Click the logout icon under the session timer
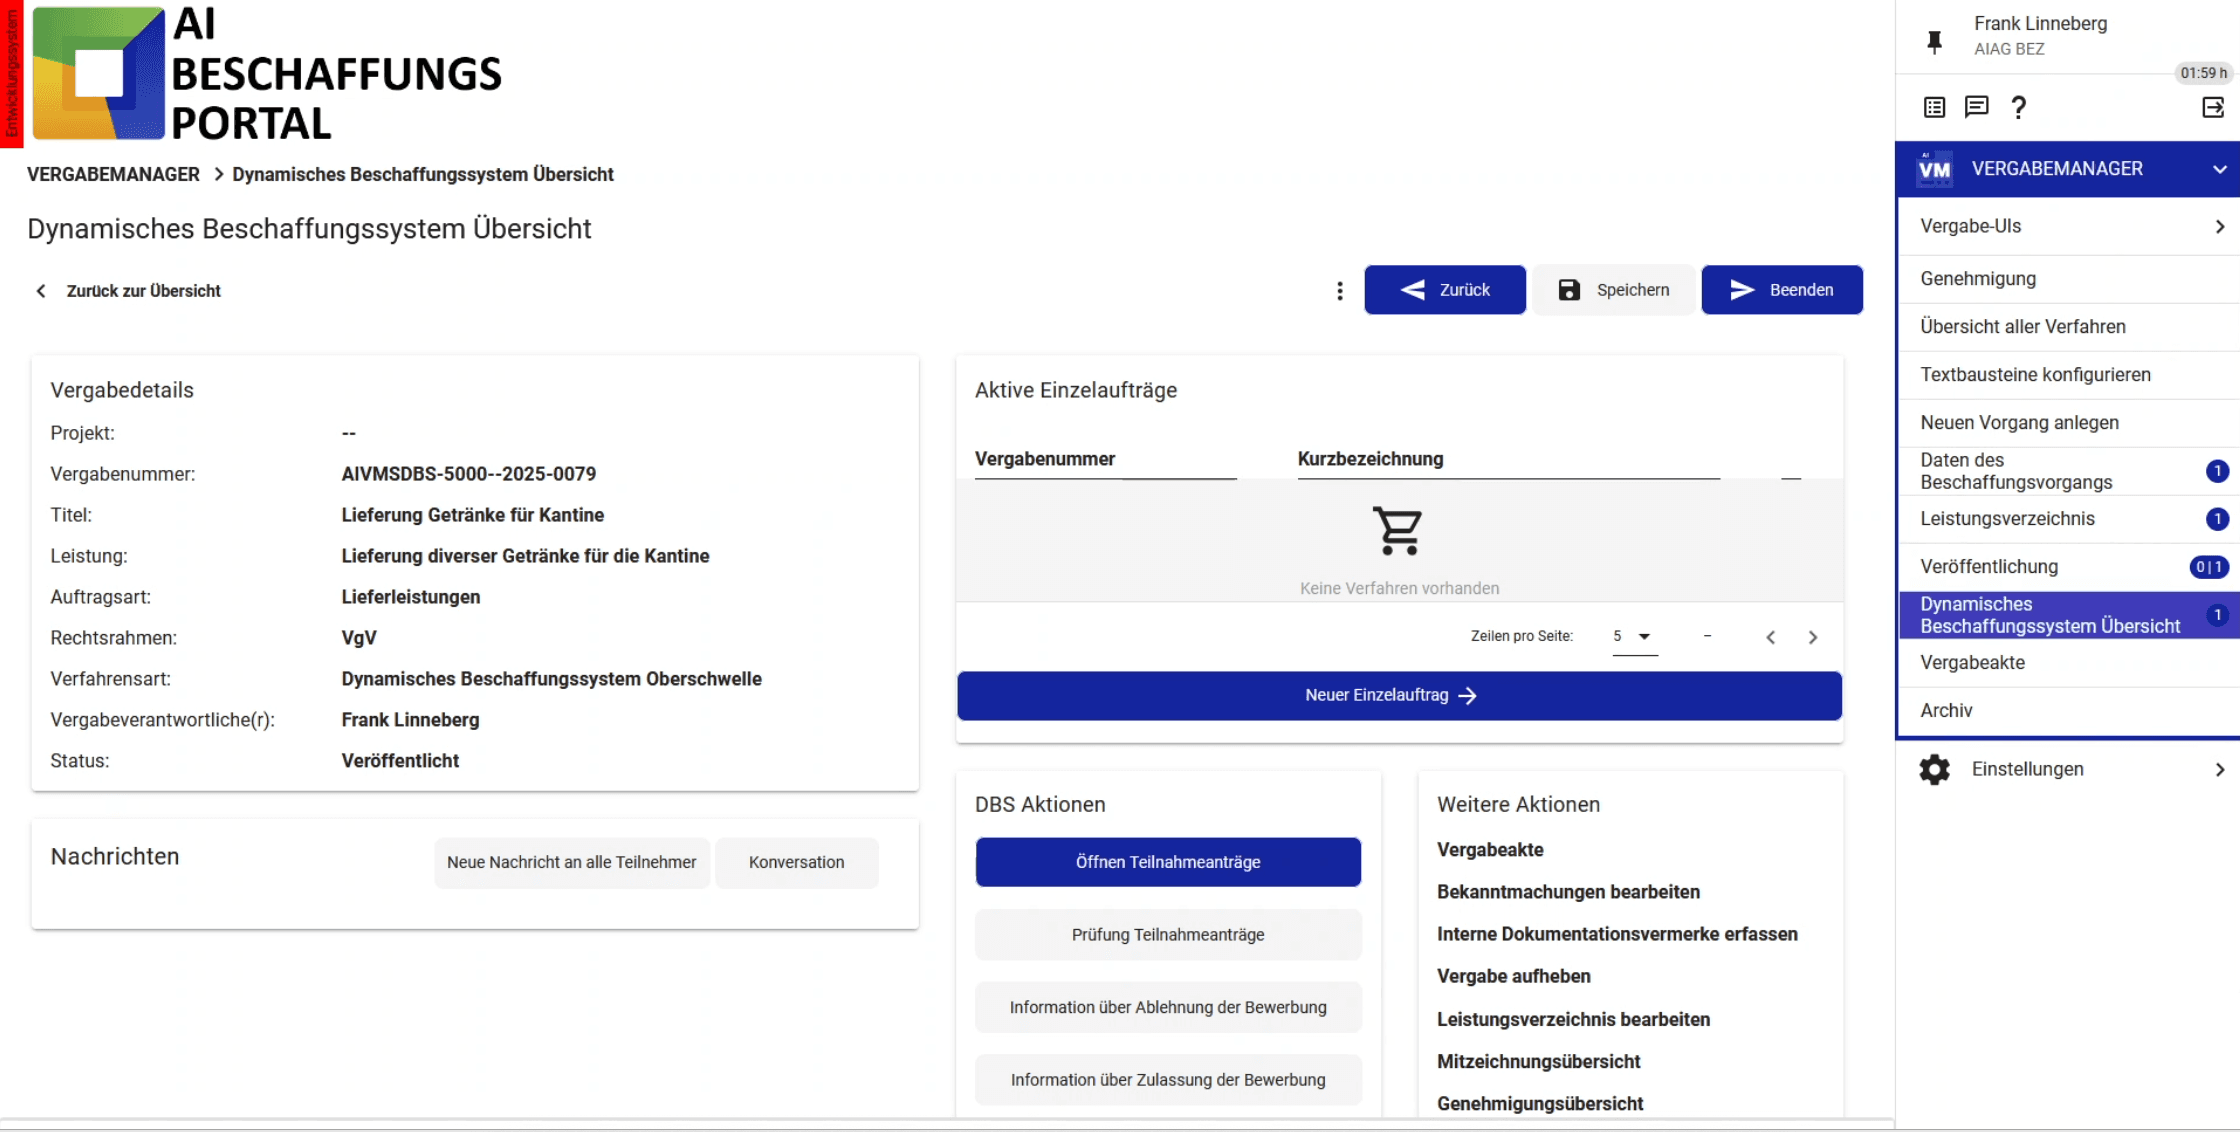Screen dimensions: 2240x1132 (2212, 107)
